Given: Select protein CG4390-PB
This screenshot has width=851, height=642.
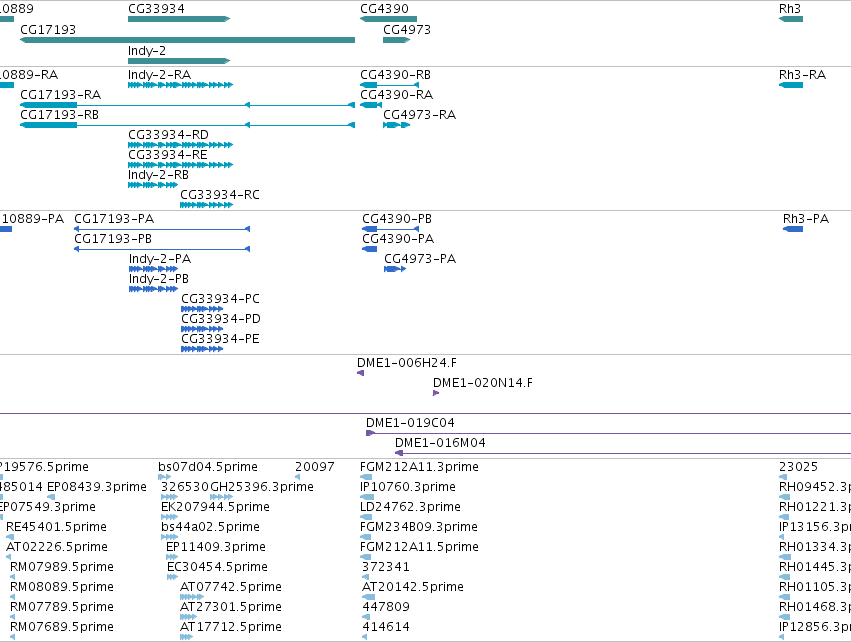Looking at the screenshot, I should click(x=390, y=229).
